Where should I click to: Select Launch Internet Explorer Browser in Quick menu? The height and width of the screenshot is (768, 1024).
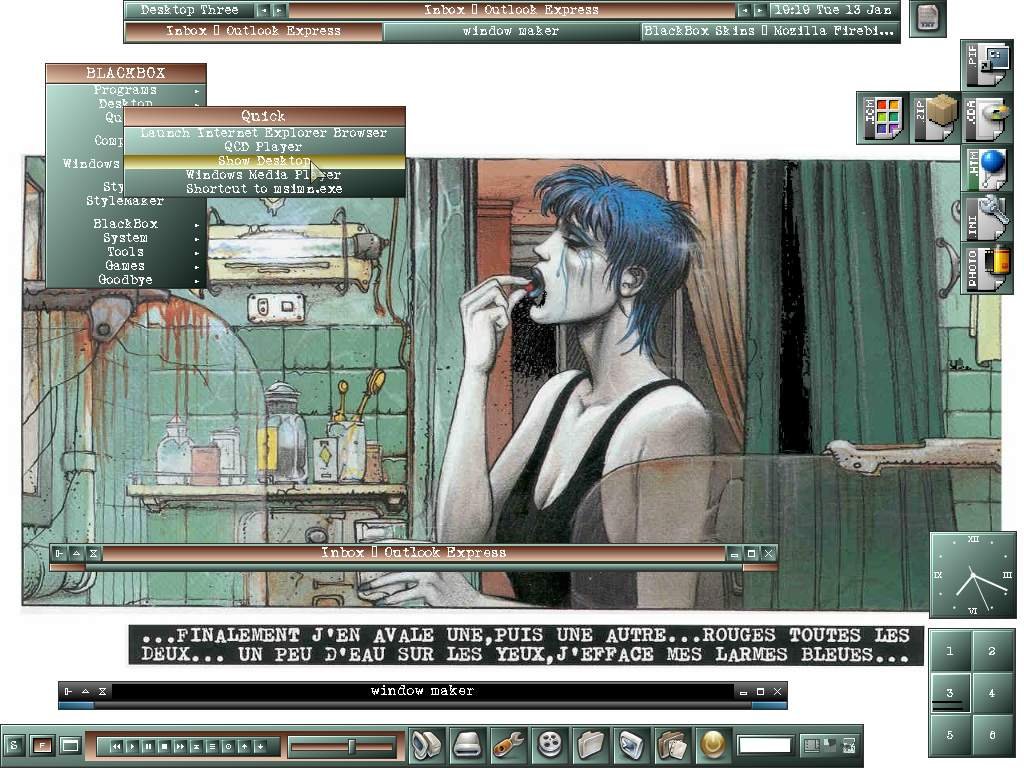point(264,133)
